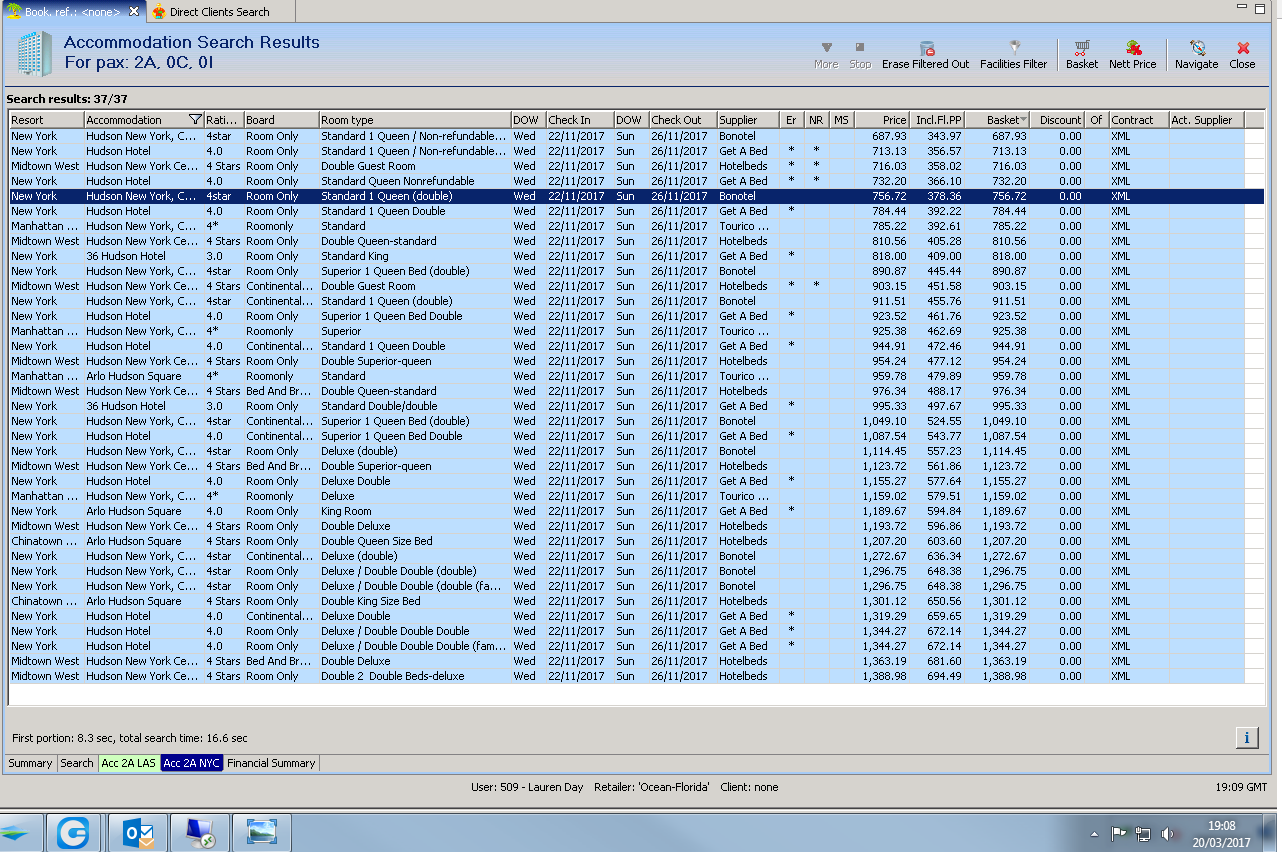Image resolution: width=1282 pixels, height=852 pixels.
Task: Select the Double King Size Bed row
Action: (x=636, y=601)
